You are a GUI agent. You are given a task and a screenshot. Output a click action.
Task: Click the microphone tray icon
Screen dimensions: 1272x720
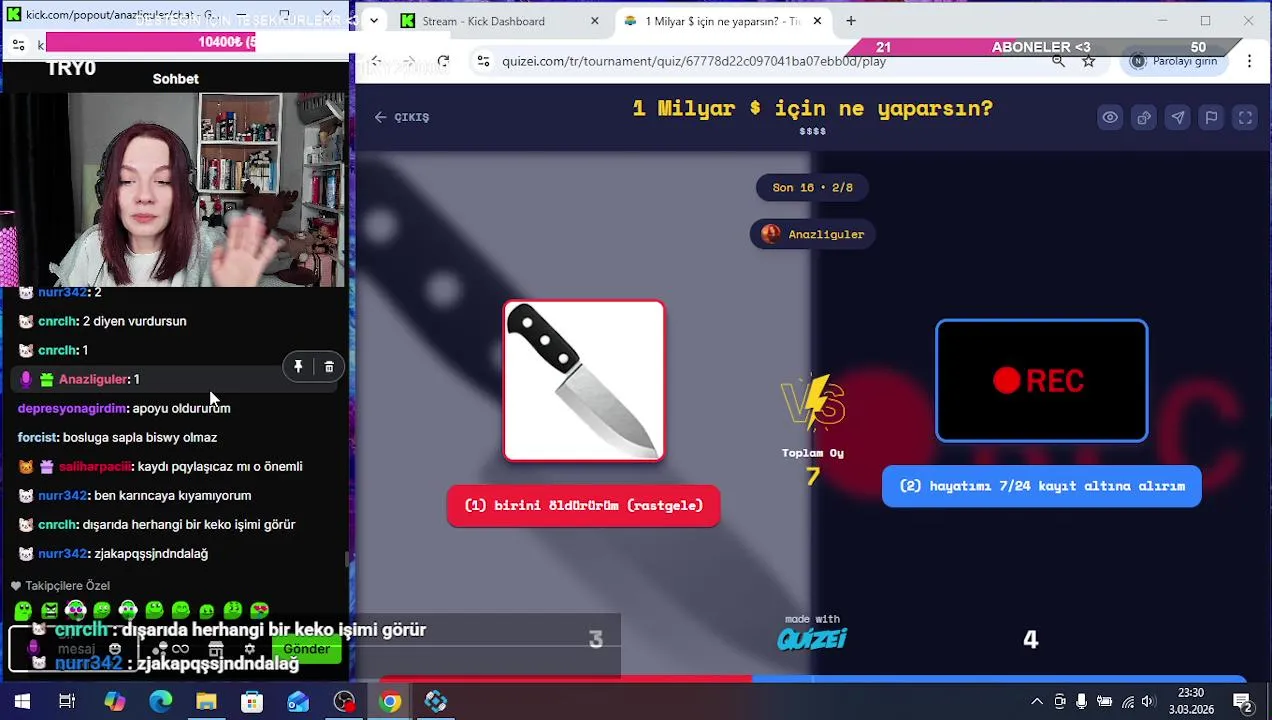point(1081,702)
